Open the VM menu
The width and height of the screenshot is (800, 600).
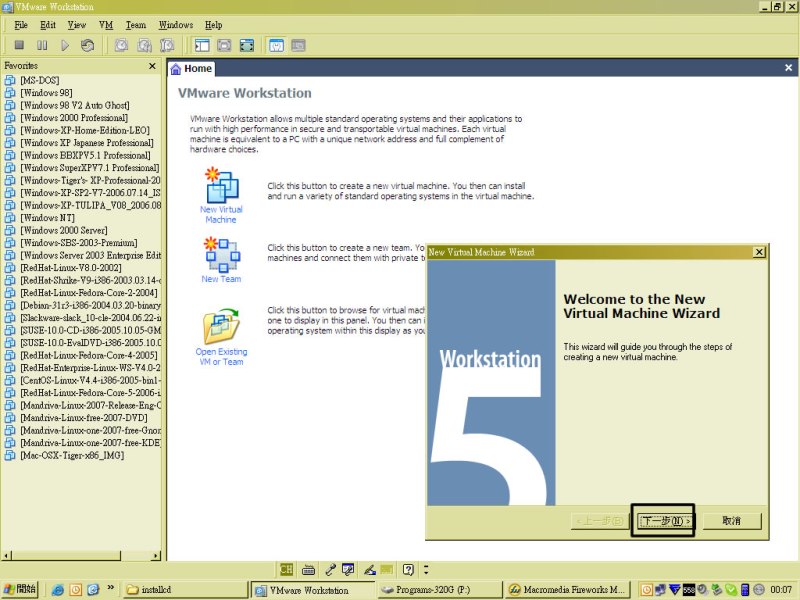(106, 25)
